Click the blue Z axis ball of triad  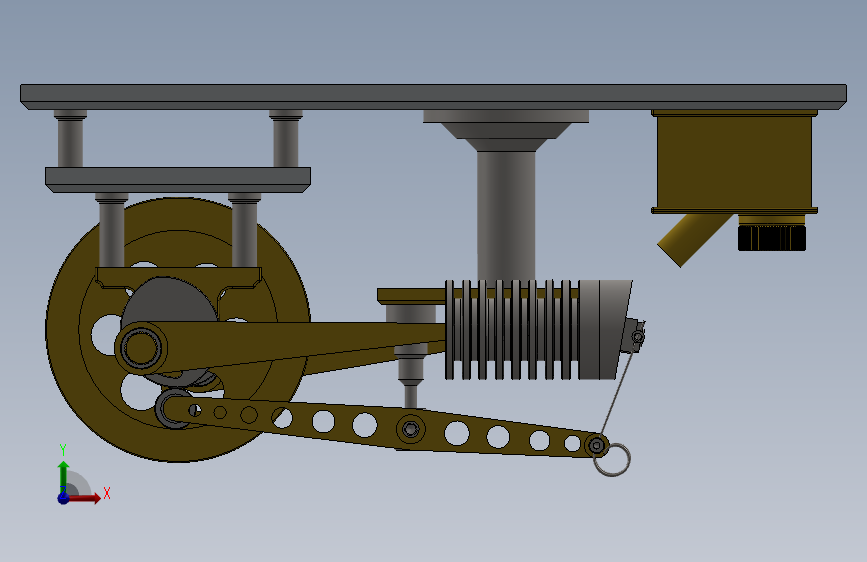coord(63,498)
